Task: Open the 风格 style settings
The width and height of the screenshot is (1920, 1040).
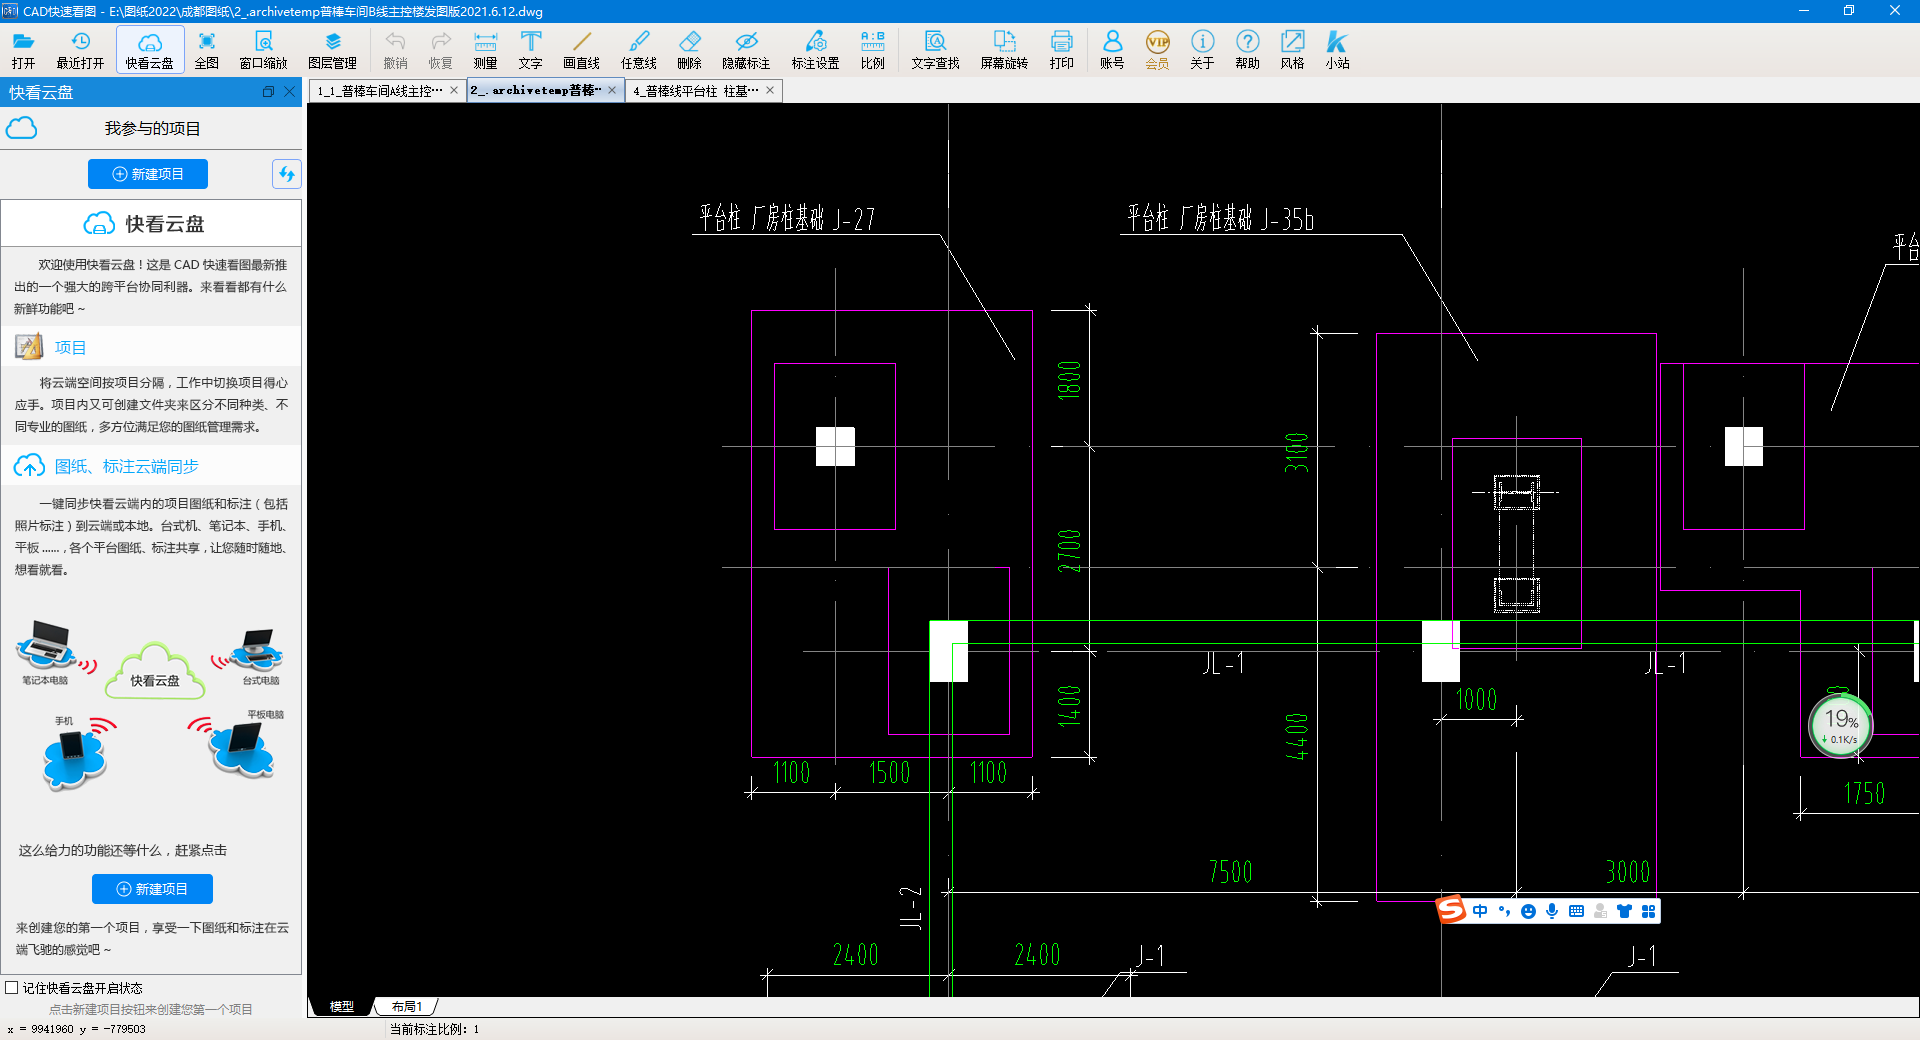Action: [1292, 50]
